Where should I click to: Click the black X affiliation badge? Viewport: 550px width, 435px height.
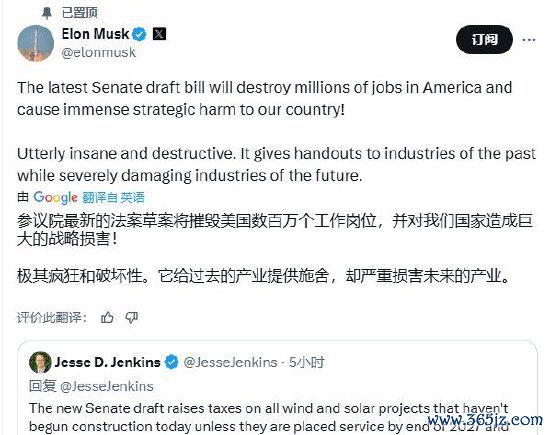(x=159, y=34)
